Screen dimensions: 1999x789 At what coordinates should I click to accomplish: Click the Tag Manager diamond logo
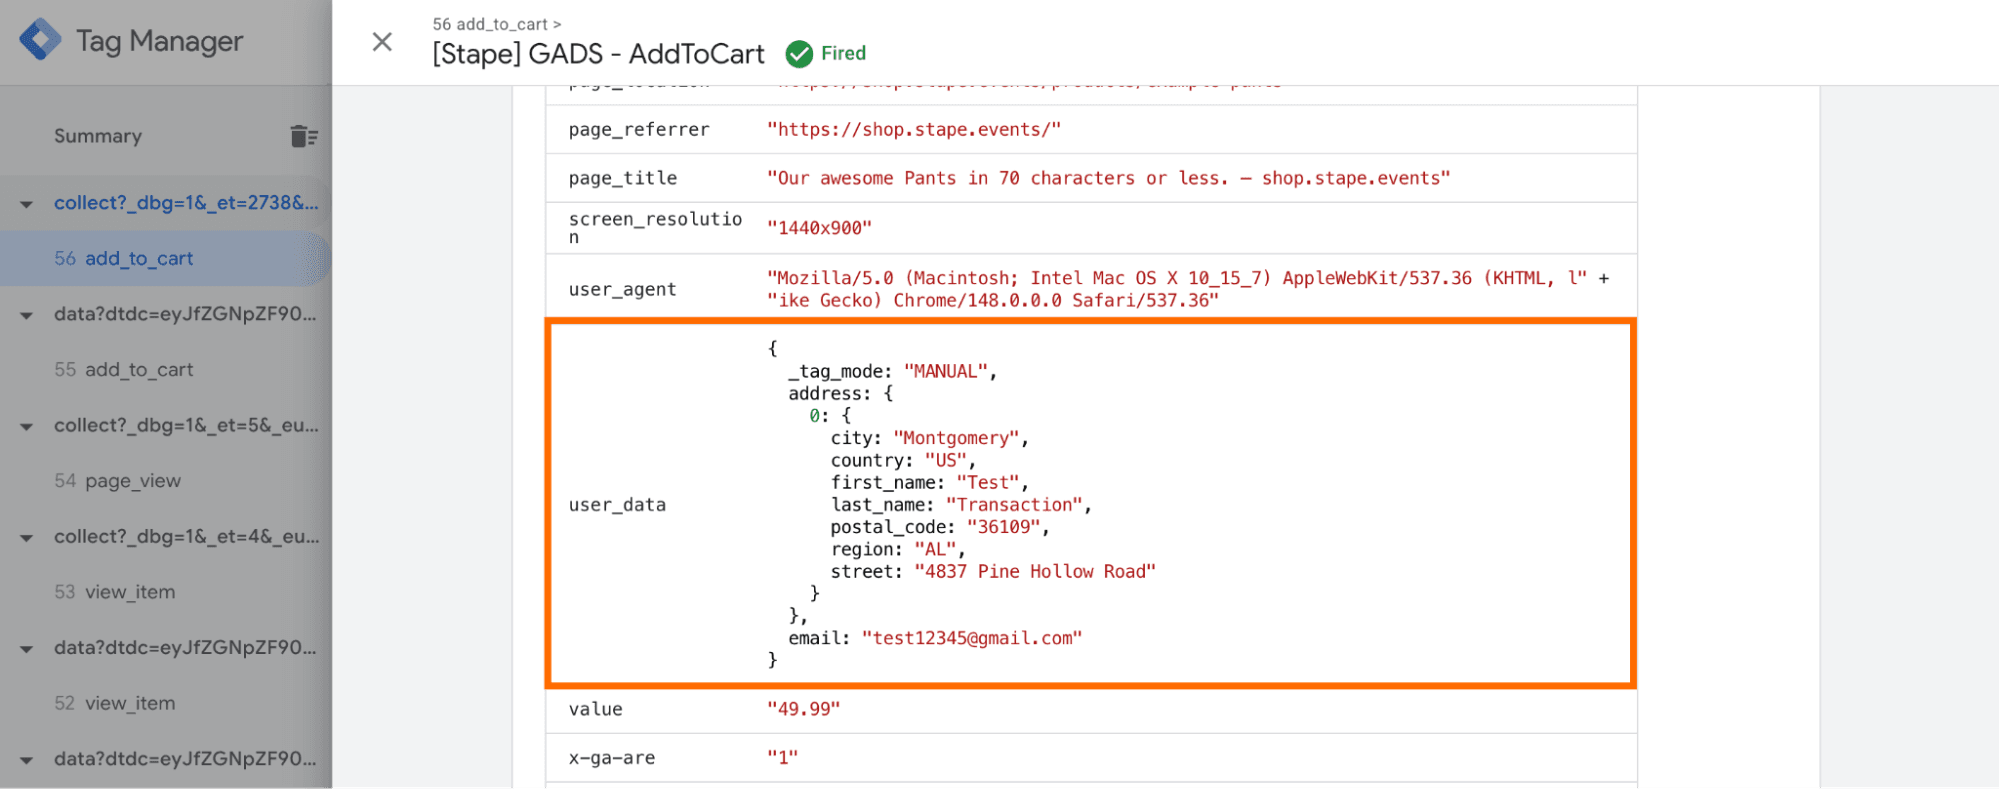tap(40, 40)
